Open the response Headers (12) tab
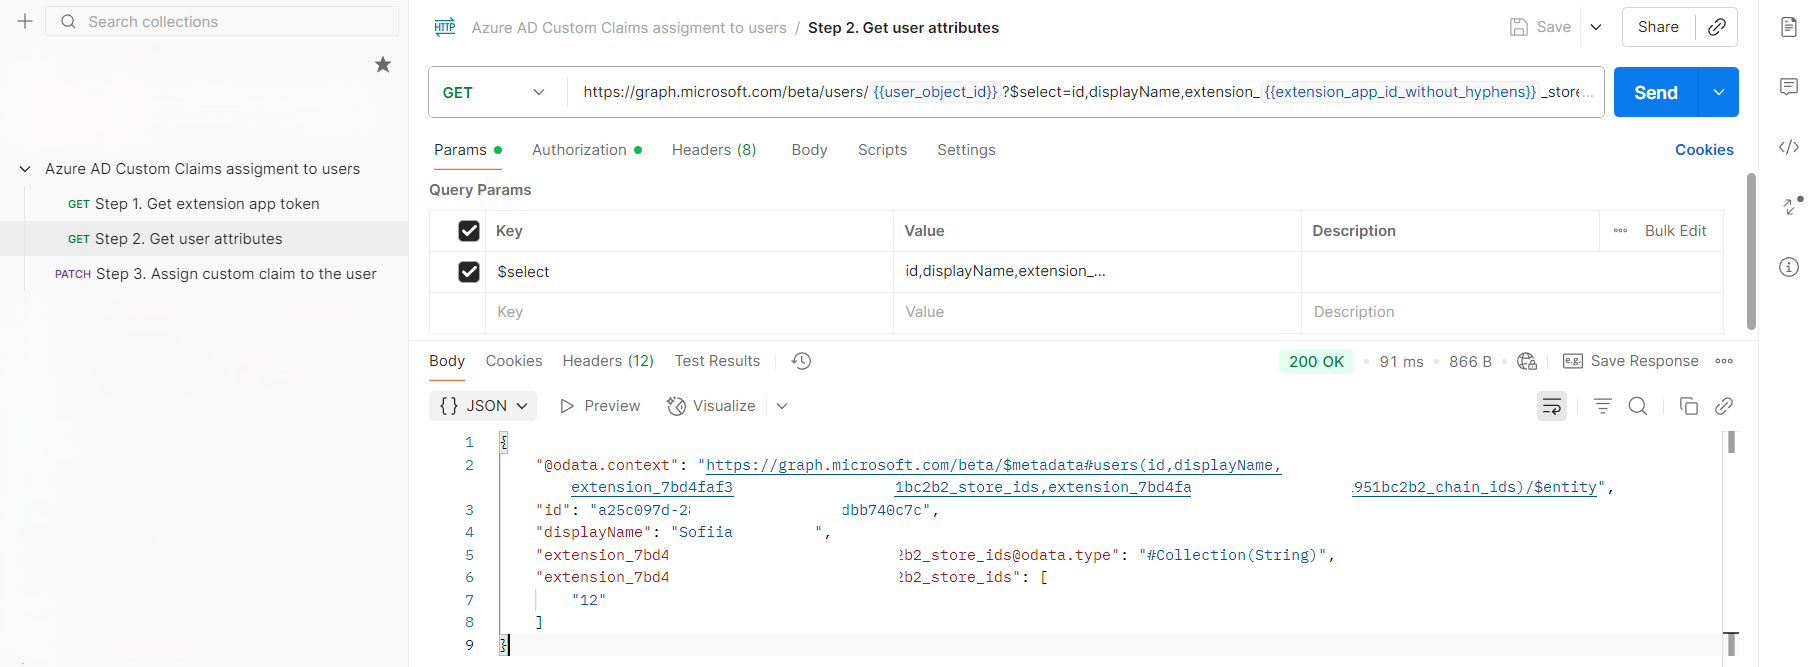 608,361
